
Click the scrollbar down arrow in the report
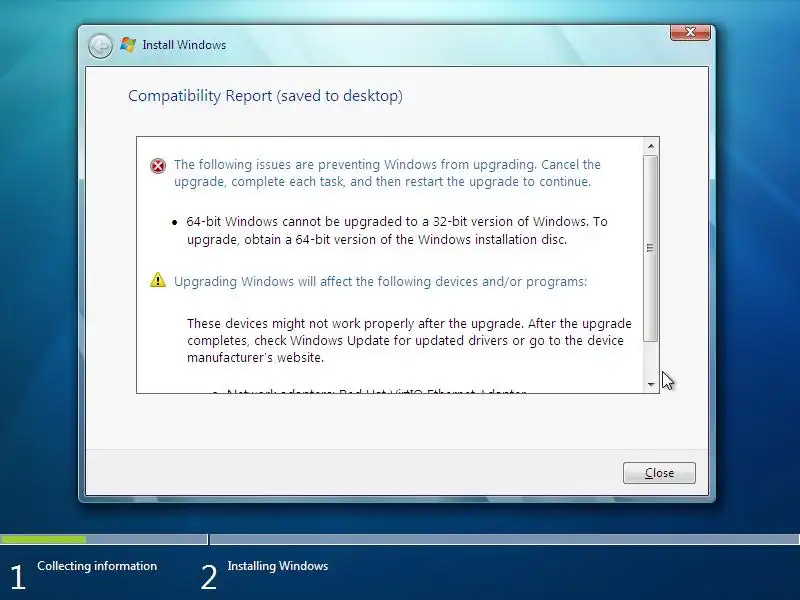coord(651,384)
